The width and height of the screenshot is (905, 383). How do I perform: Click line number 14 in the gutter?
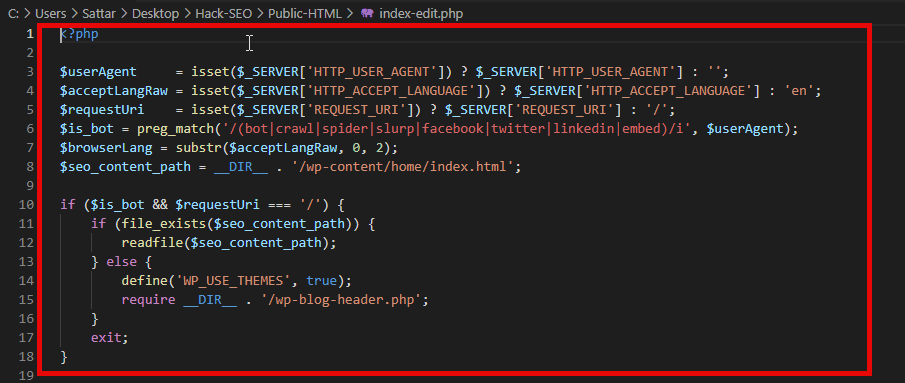[x=26, y=281]
